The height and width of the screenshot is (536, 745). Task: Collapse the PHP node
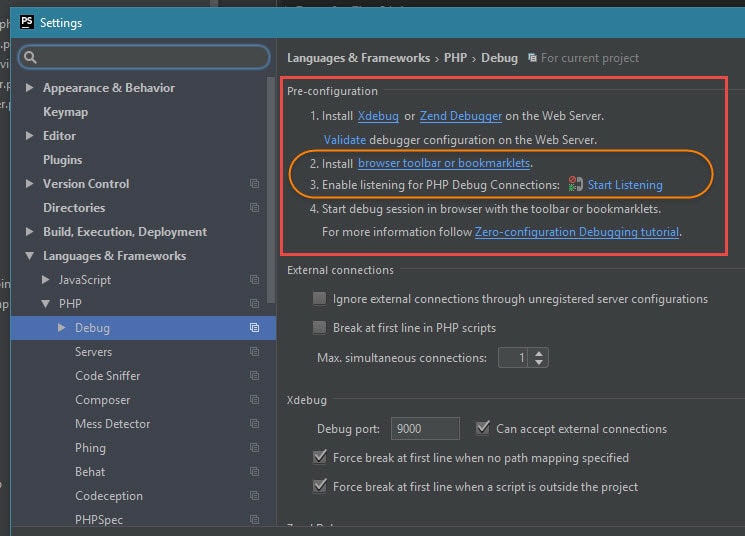(46, 304)
